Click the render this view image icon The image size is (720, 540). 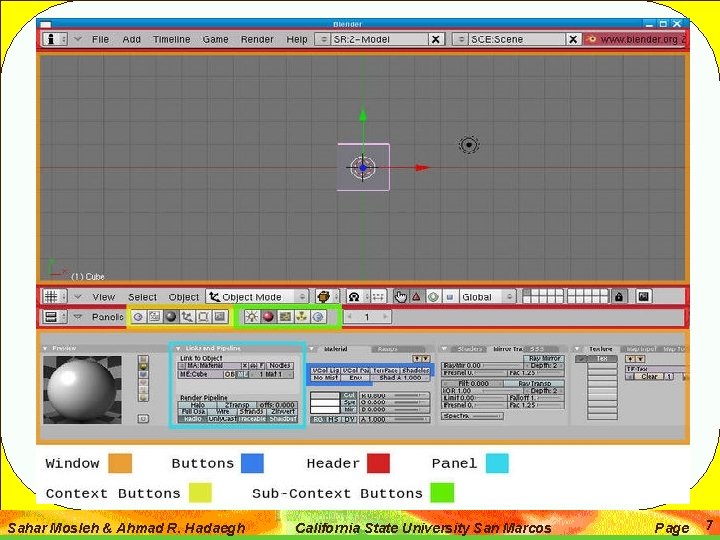[644, 297]
